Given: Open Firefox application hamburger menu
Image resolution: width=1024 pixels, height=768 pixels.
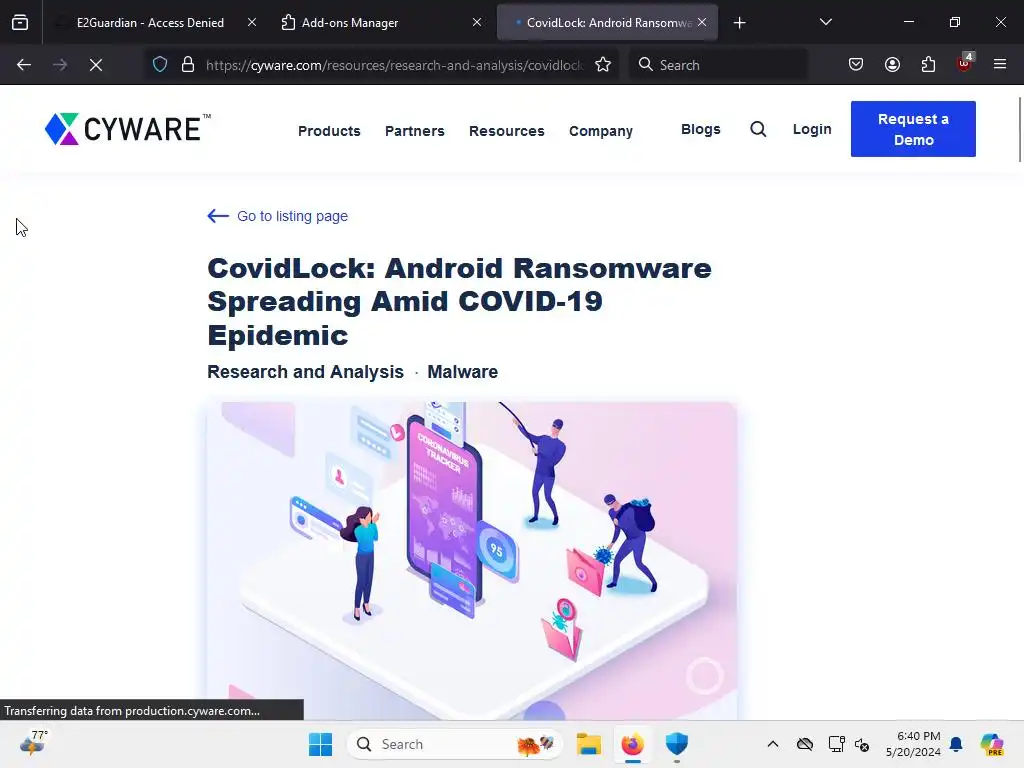Looking at the screenshot, I should point(1000,65).
